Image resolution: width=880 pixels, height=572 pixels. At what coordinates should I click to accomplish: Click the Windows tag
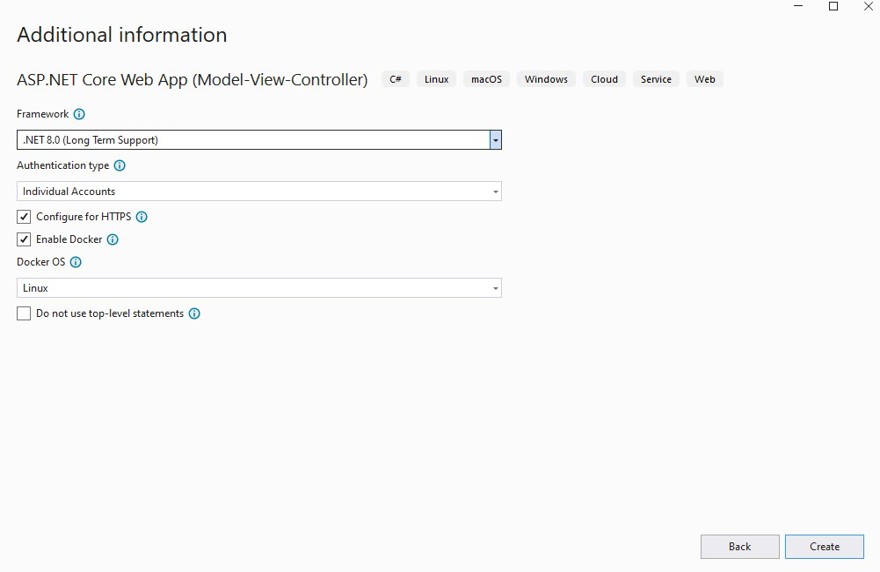pos(546,79)
